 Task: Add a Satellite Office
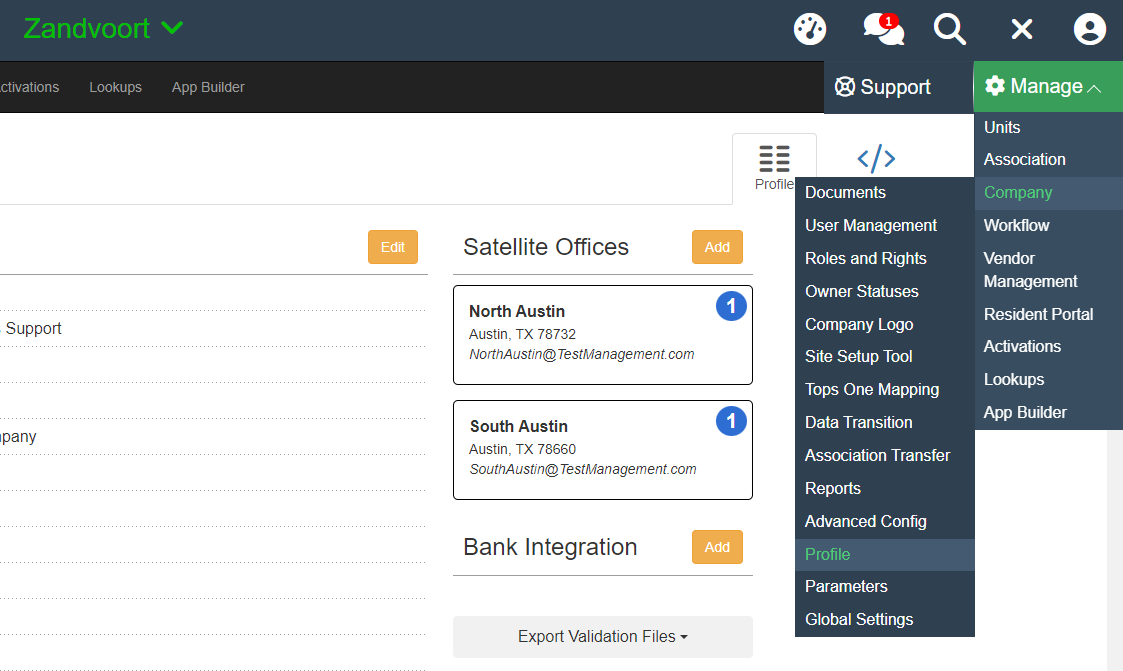pyautogui.click(x=717, y=247)
